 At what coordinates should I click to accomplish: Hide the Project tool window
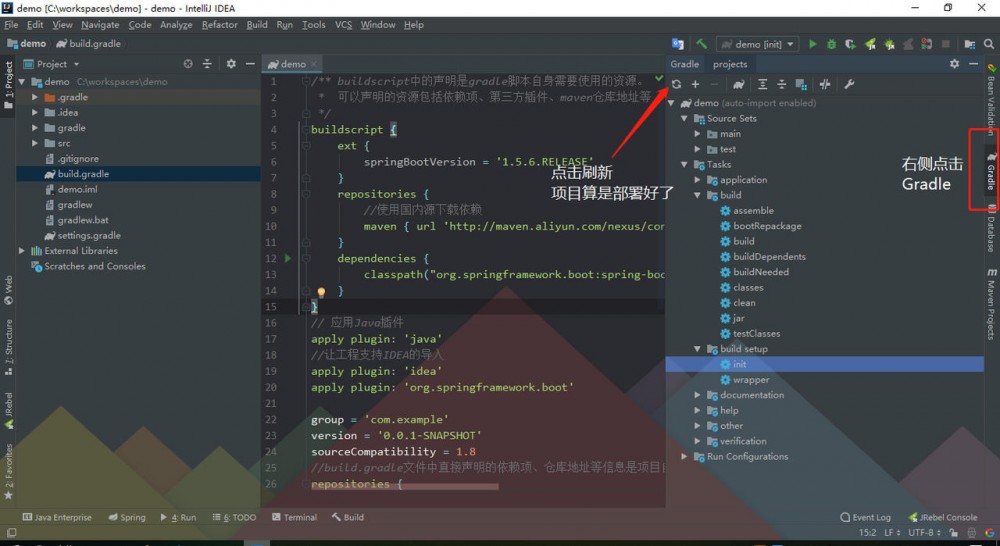[x=250, y=64]
